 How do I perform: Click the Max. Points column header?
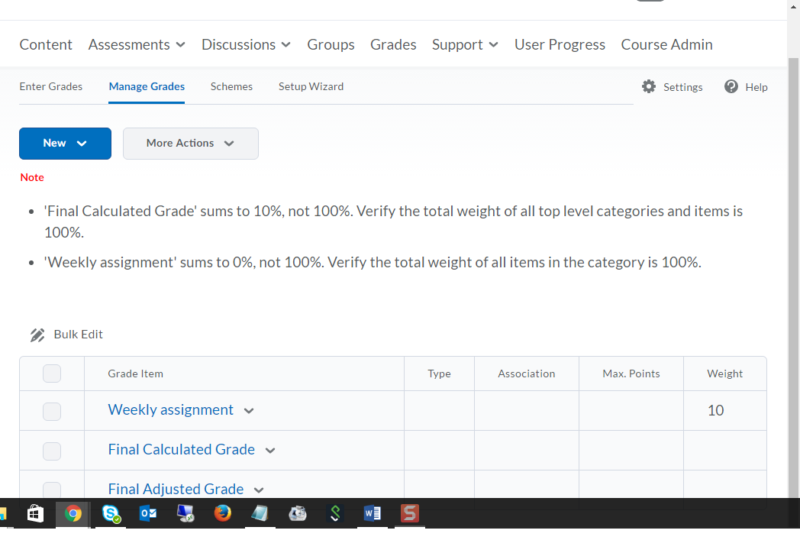(x=631, y=374)
